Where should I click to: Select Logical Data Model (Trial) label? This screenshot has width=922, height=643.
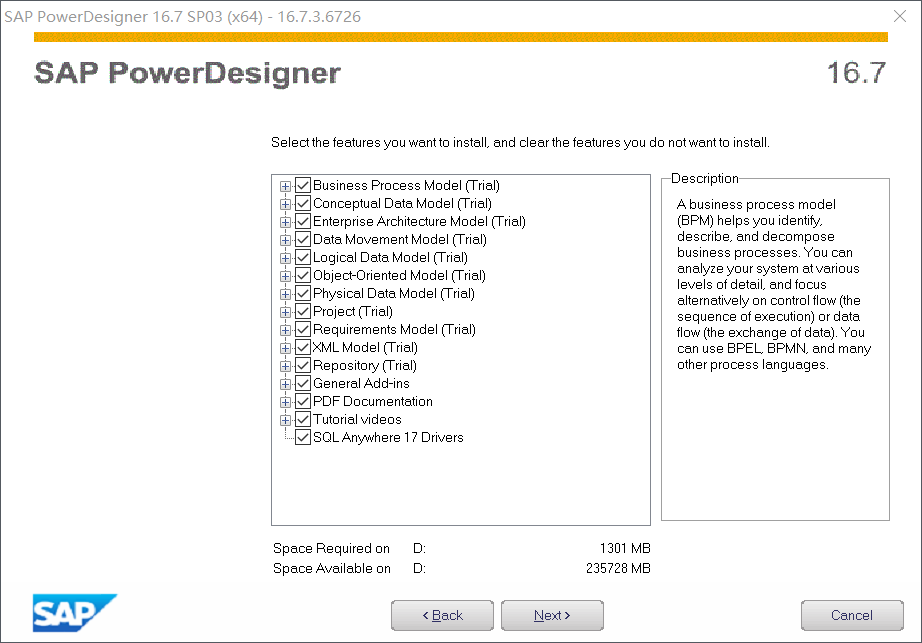click(x=390, y=257)
